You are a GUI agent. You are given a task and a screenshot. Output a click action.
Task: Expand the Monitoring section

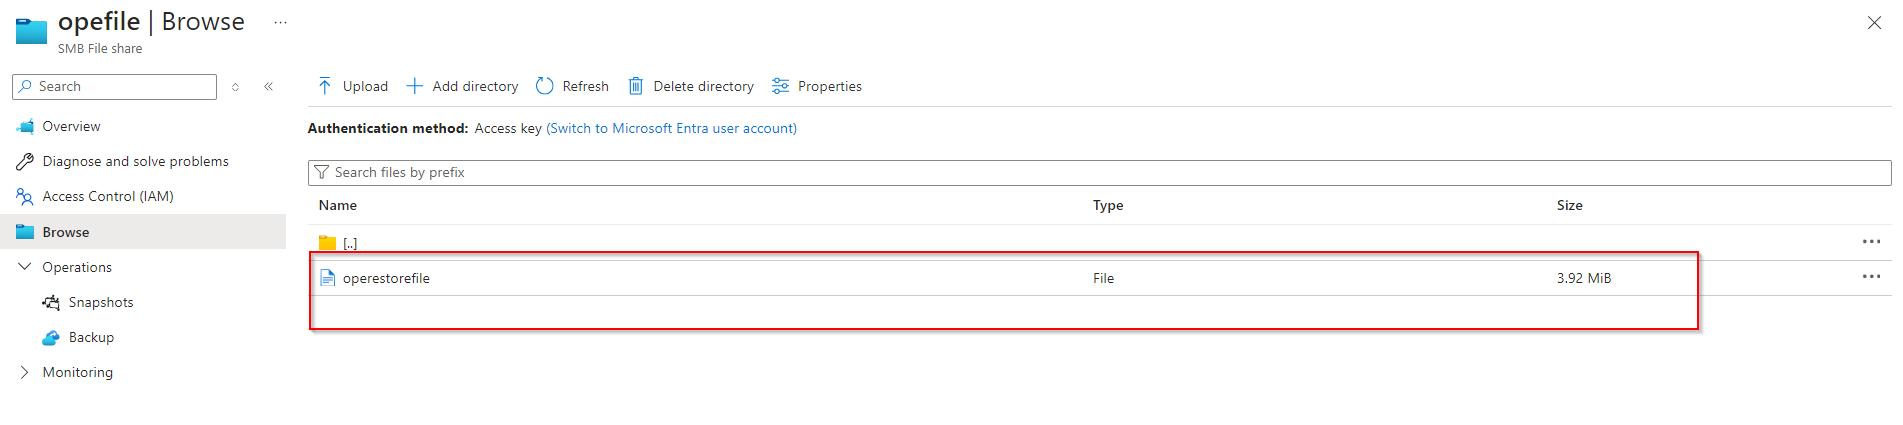coord(25,372)
